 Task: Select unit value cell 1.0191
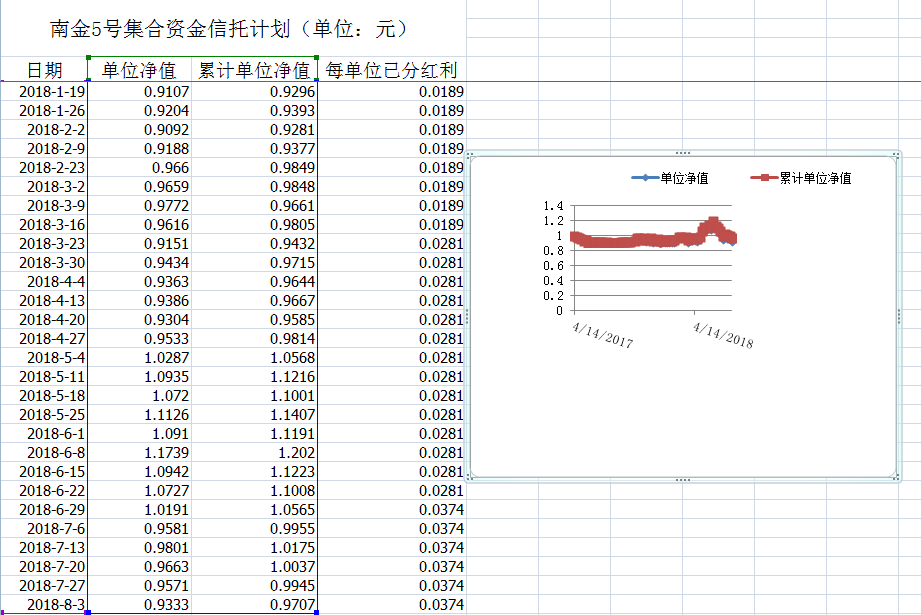pyautogui.click(x=139, y=509)
